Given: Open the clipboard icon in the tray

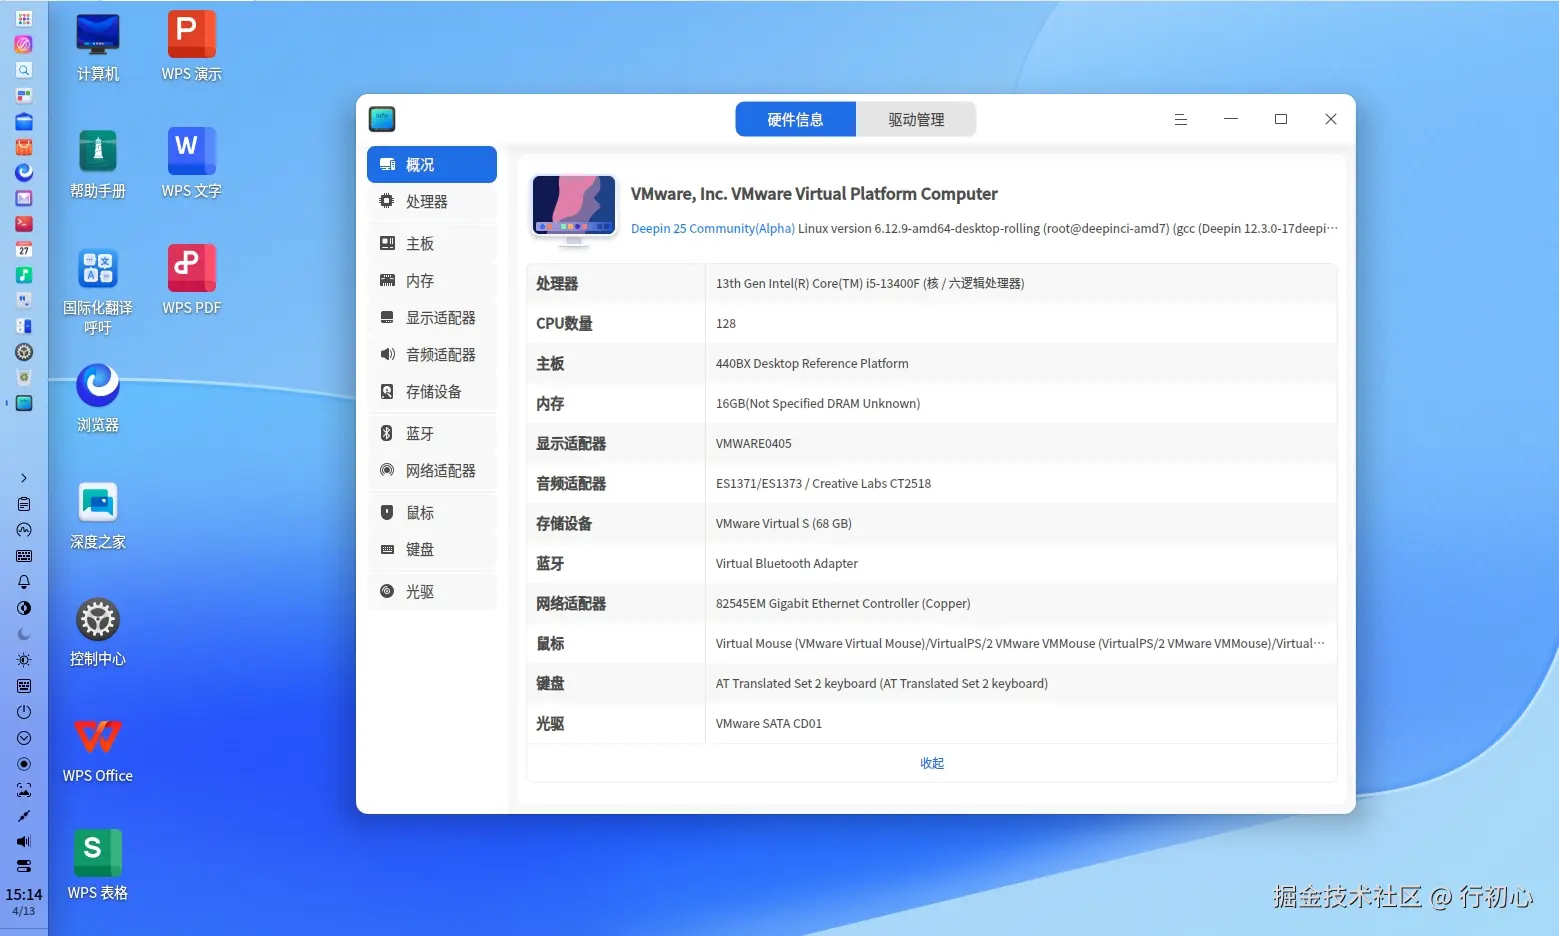Looking at the screenshot, I should [x=24, y=504].
